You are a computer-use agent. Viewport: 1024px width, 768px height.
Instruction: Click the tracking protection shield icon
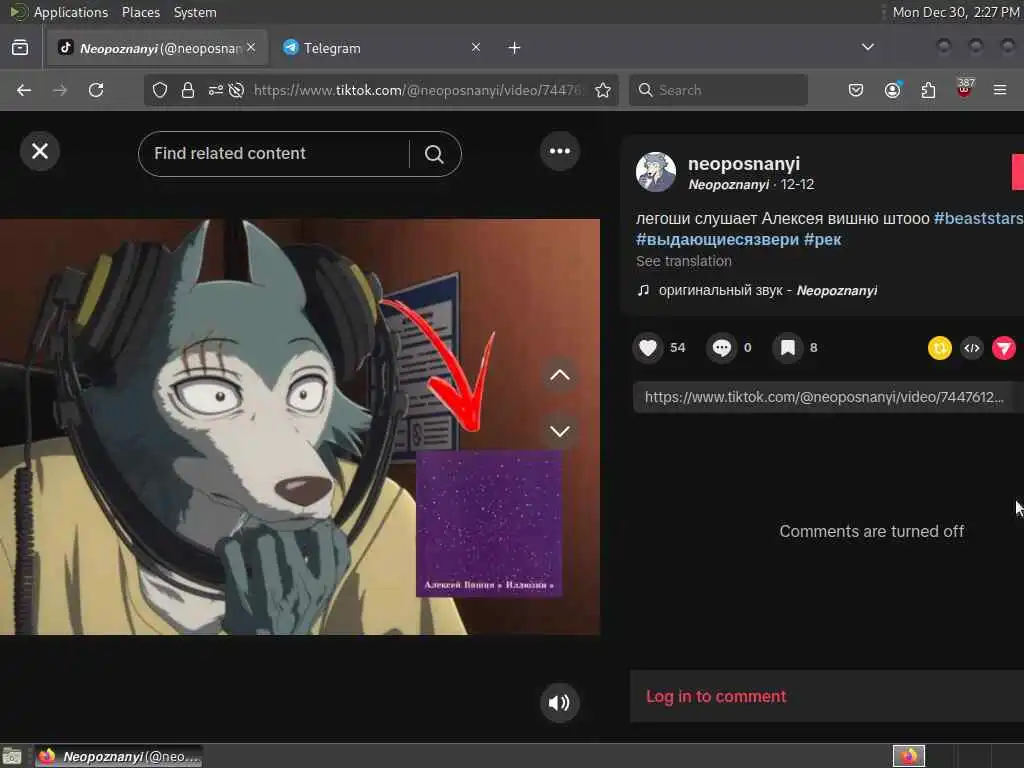point(160,90)
